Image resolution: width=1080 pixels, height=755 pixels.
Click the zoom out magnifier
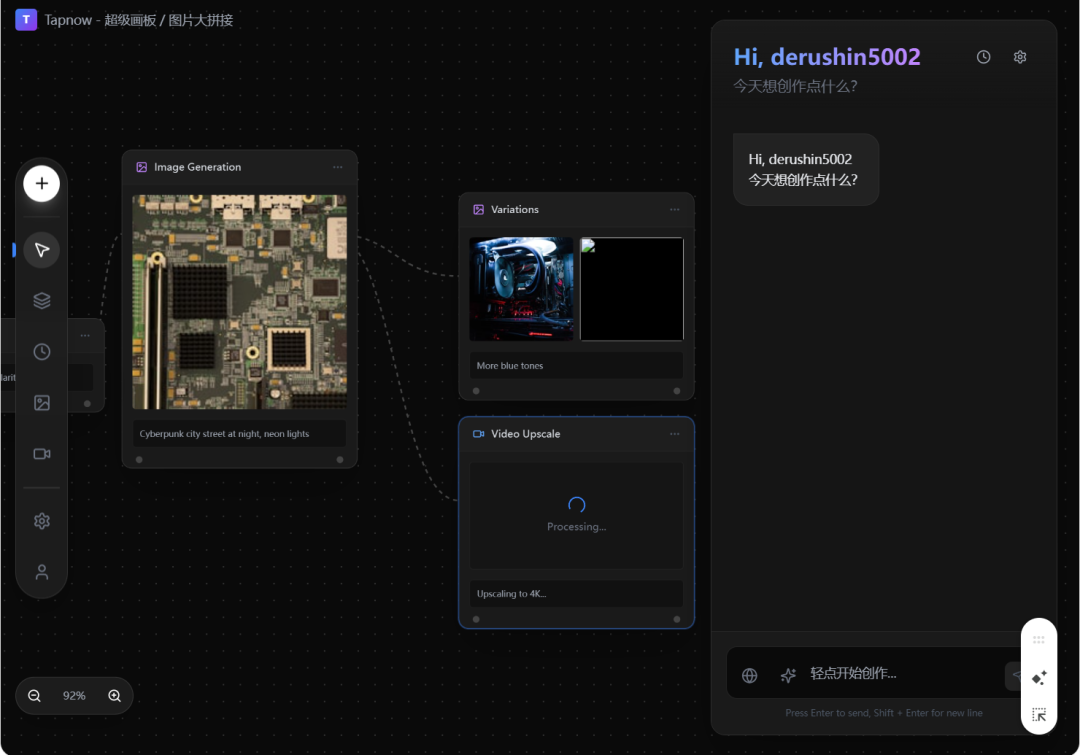pyautogui.click(x=34, y=696)
